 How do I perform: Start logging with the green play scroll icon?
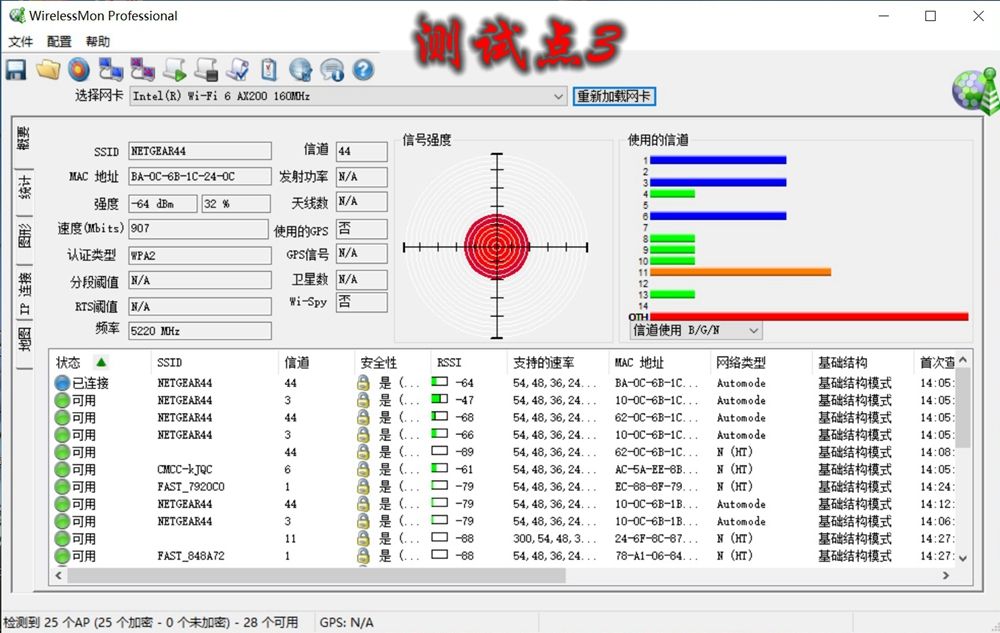click(x=175, y=69)
